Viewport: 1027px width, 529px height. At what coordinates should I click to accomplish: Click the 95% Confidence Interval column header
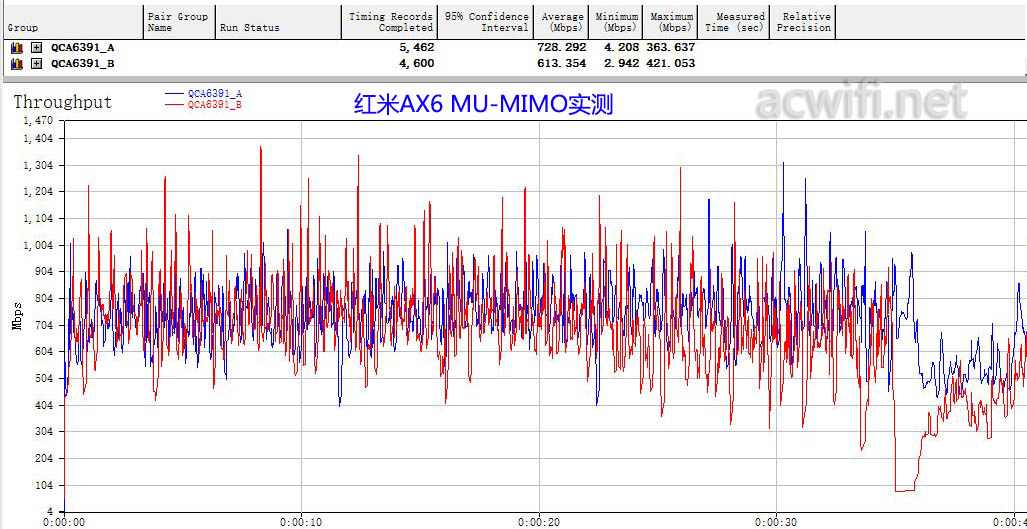486,22
